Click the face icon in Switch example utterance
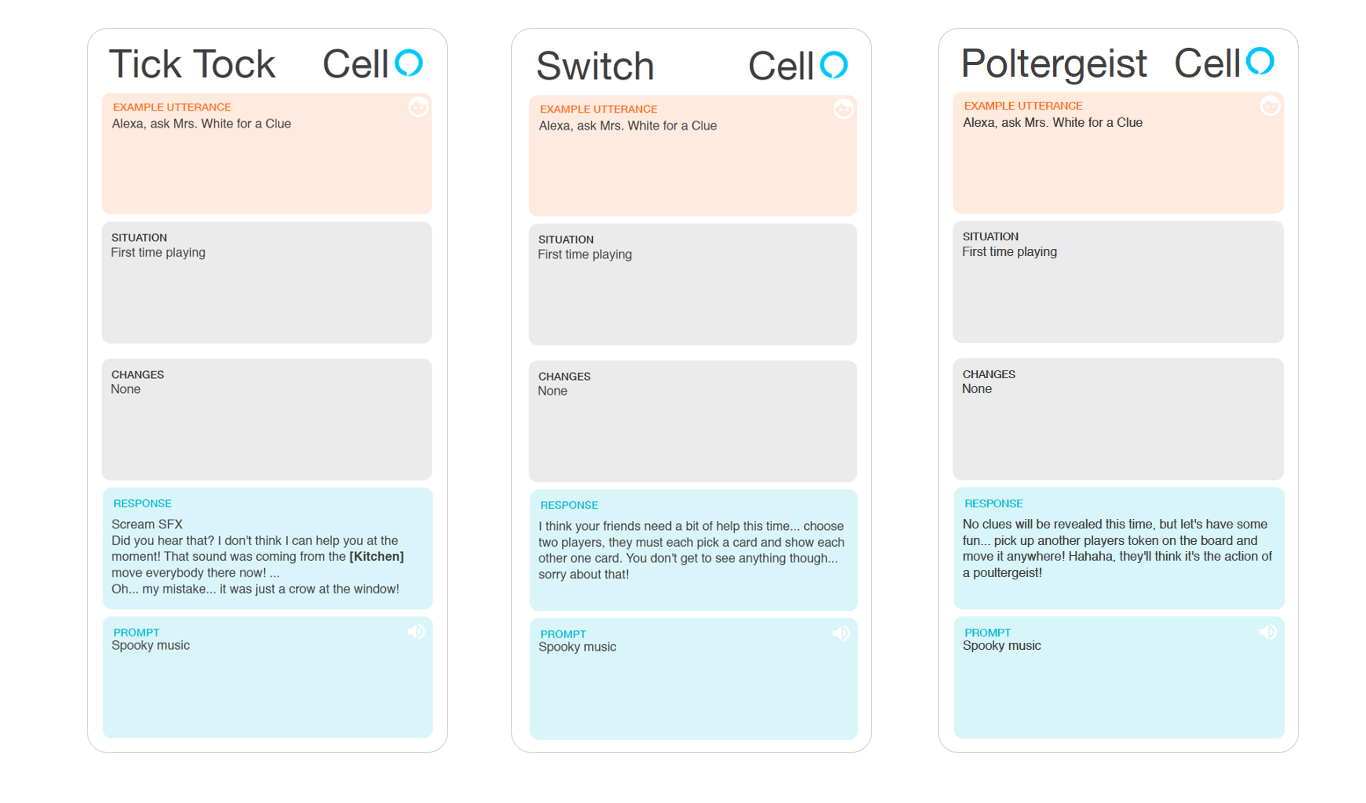This screenshot has width=1366, height=803. [x=843, y=109]
